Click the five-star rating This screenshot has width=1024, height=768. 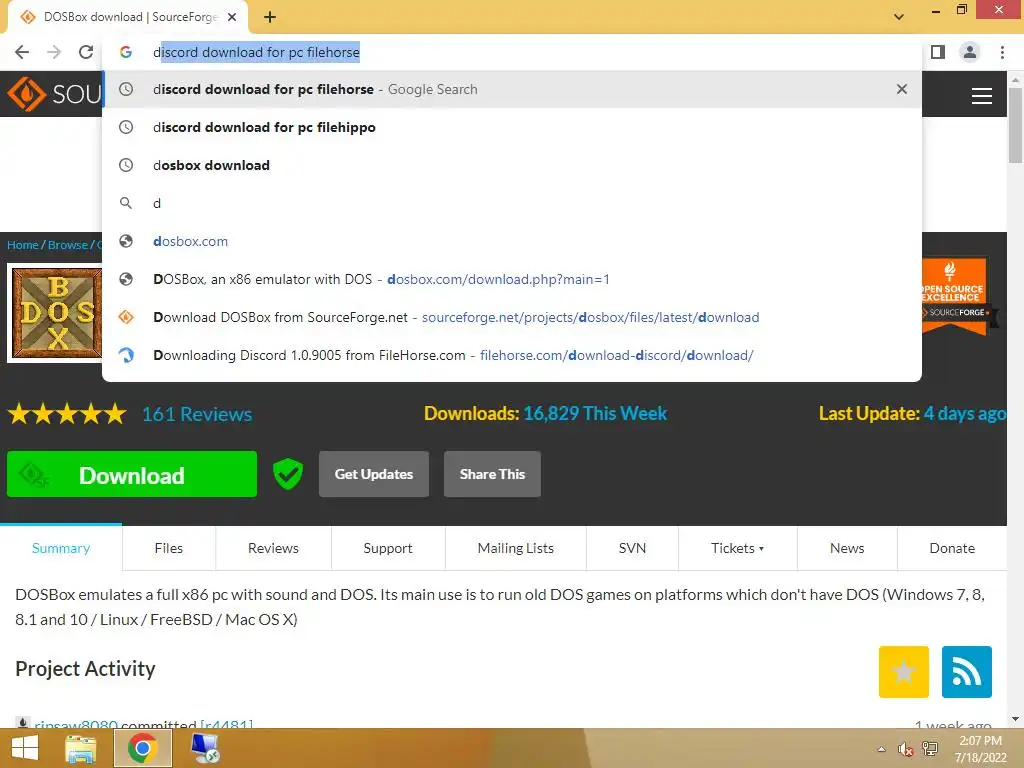tap(67, 414)
